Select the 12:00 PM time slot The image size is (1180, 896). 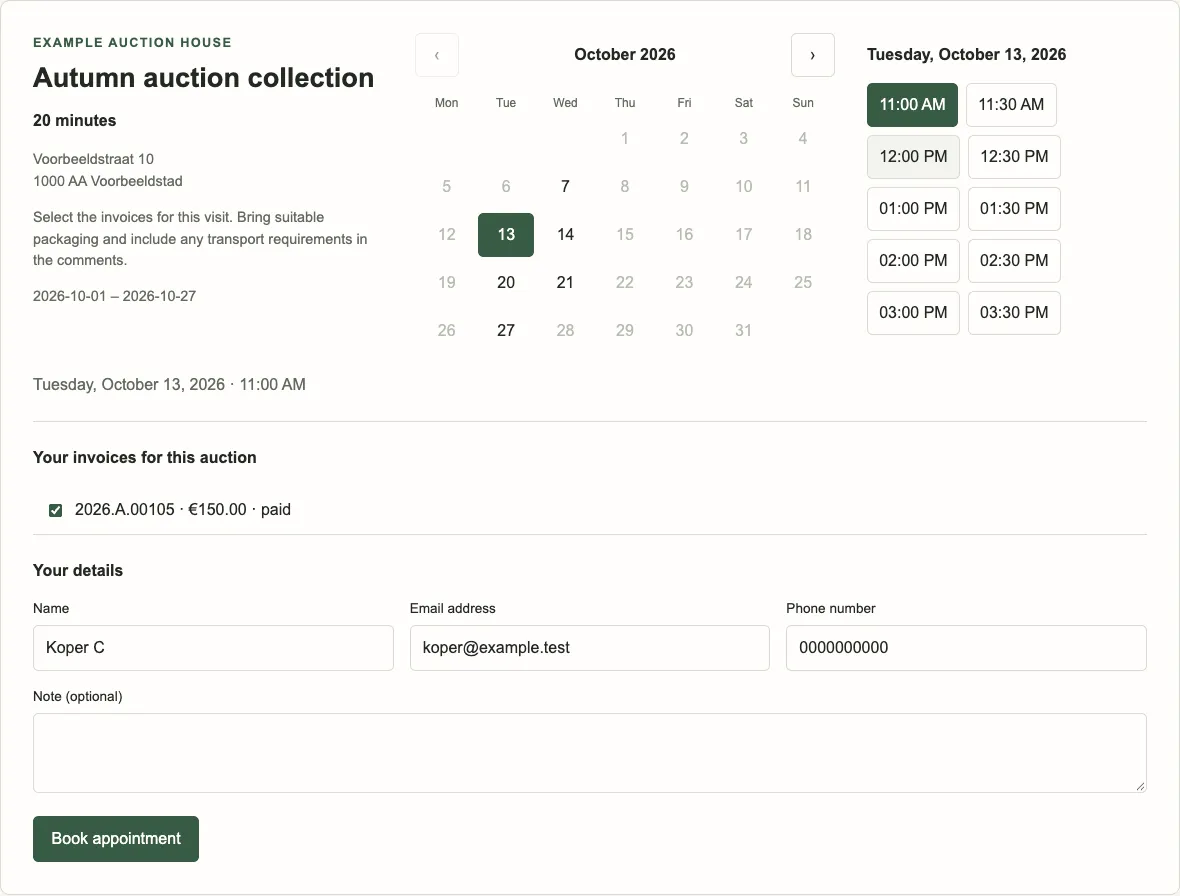[x=913, y=156]
